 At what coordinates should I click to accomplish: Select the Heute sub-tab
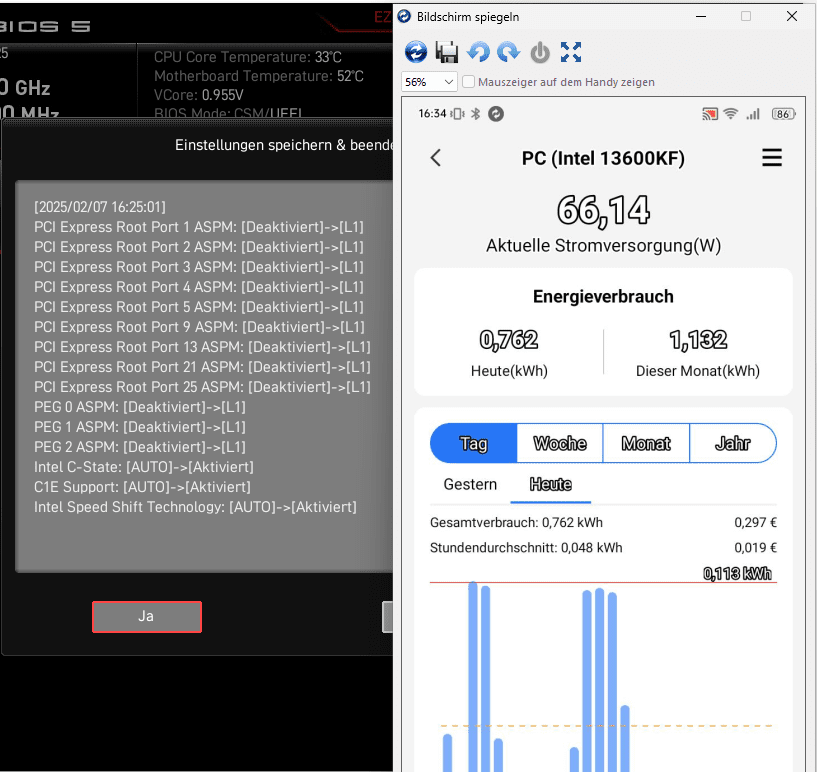(x=551, y=484)
